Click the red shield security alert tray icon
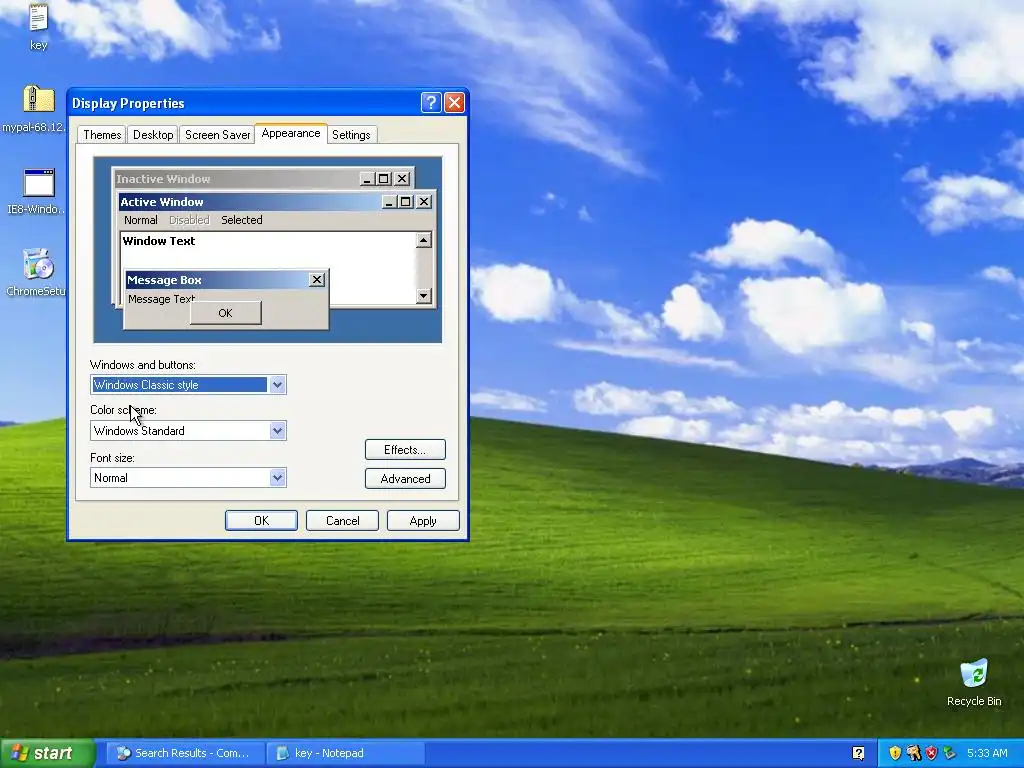1024x768 pixels. (931, 753)
